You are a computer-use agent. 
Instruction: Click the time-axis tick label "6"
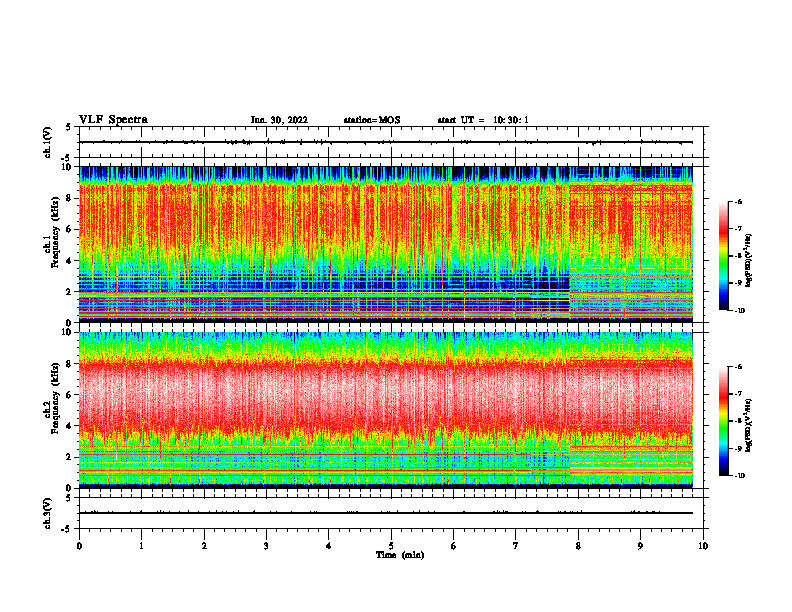pos(454,546)
